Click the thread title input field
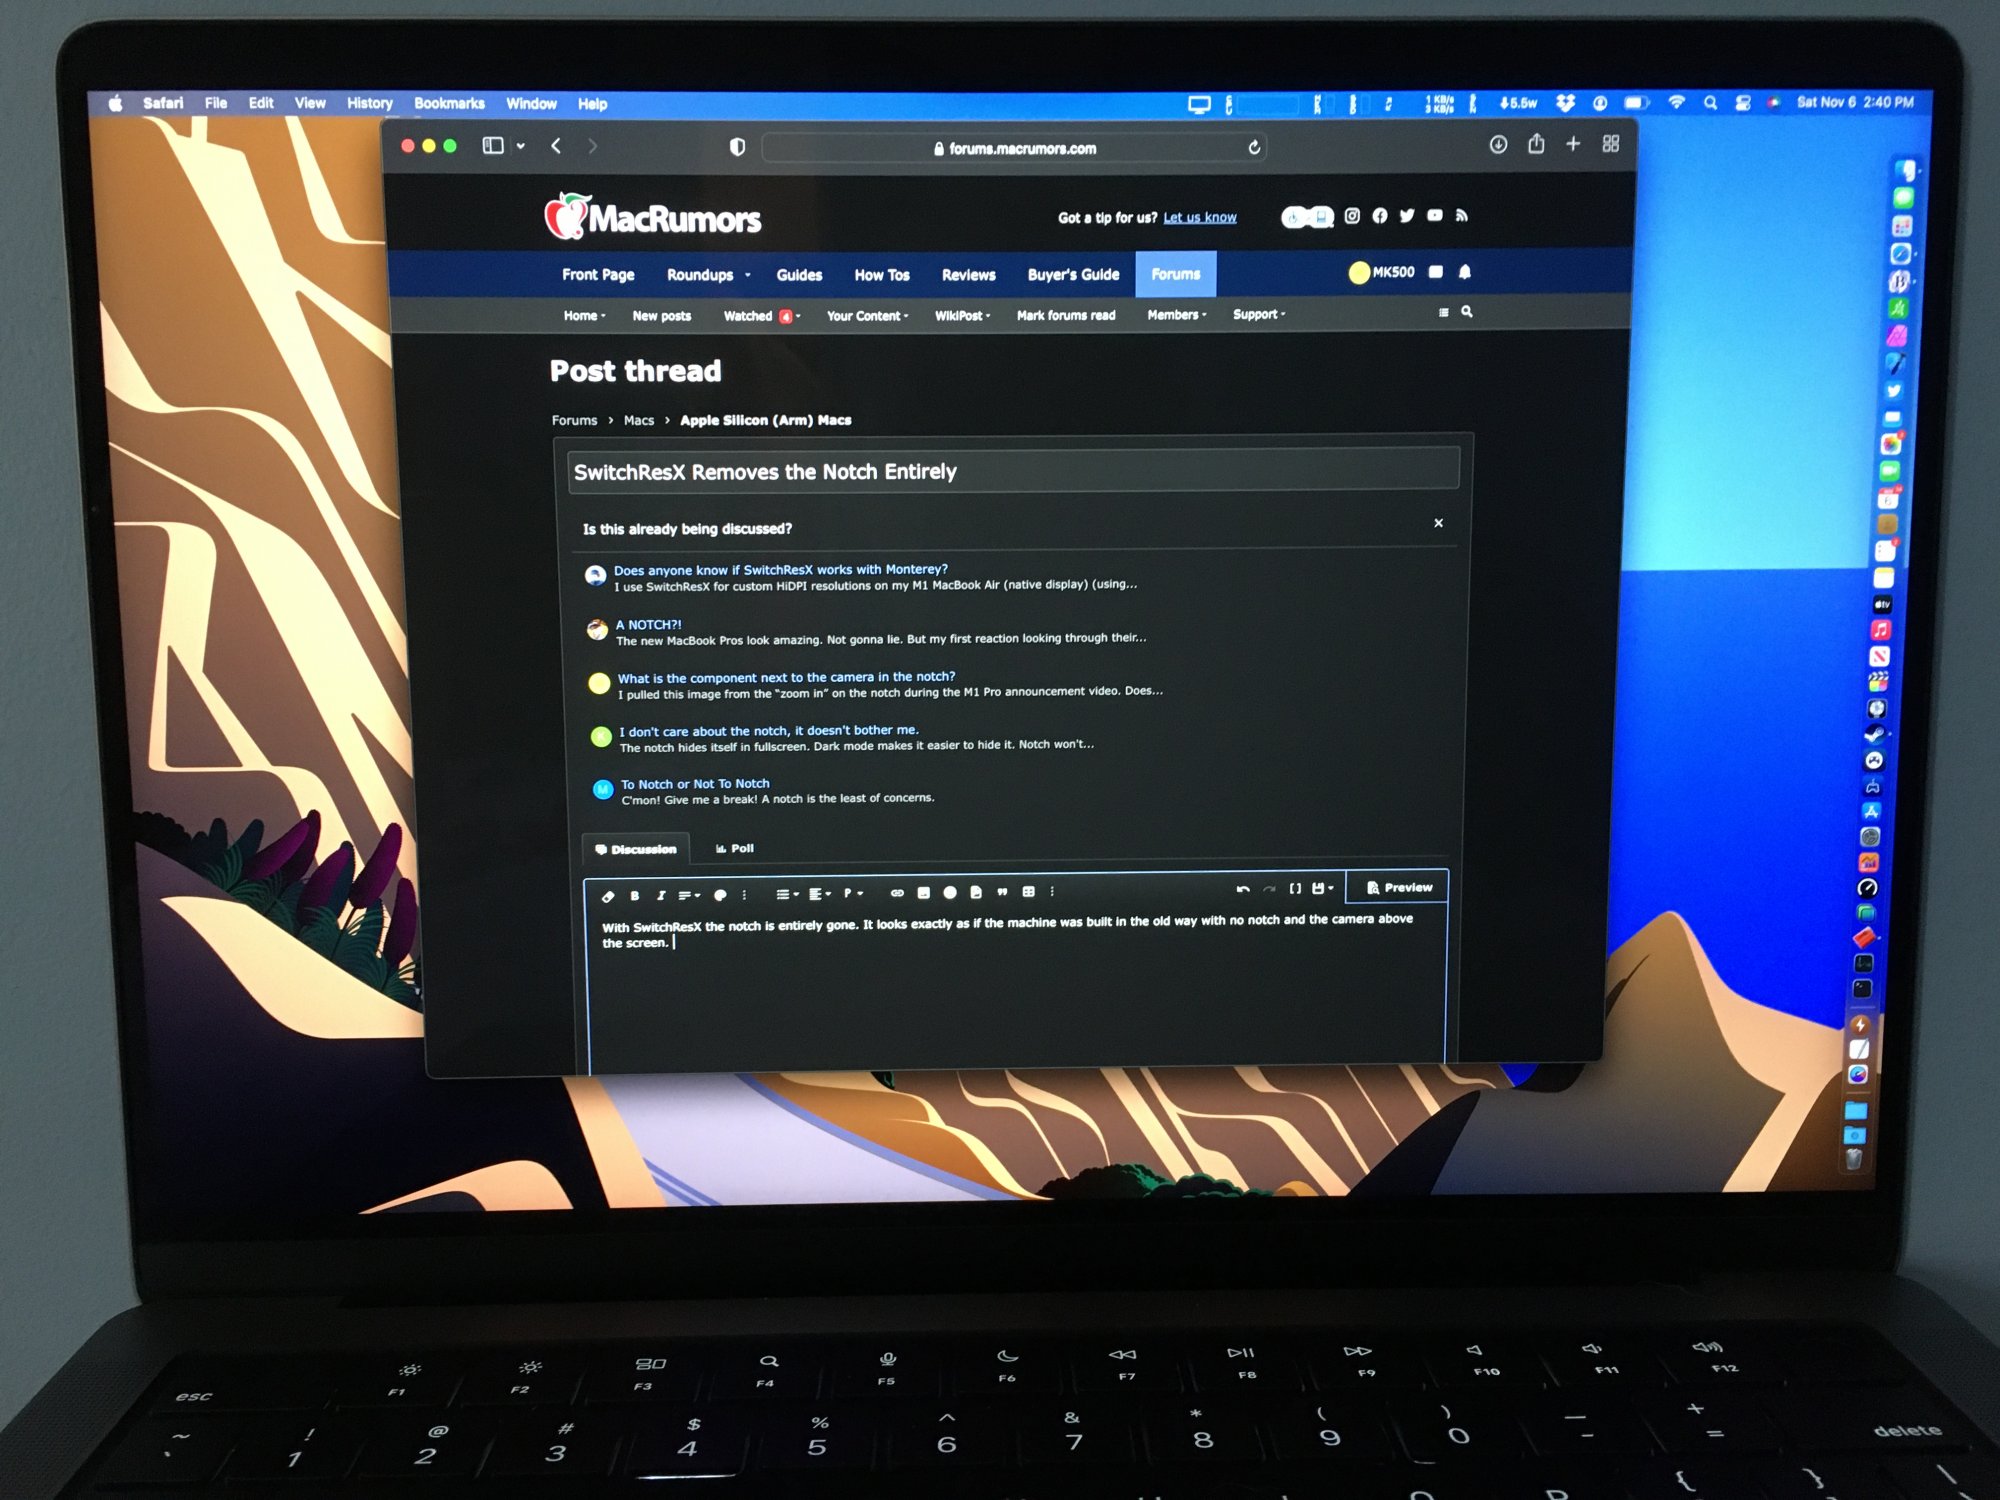Screen dimensions: 2000x1500 (x=1012, y=471)
